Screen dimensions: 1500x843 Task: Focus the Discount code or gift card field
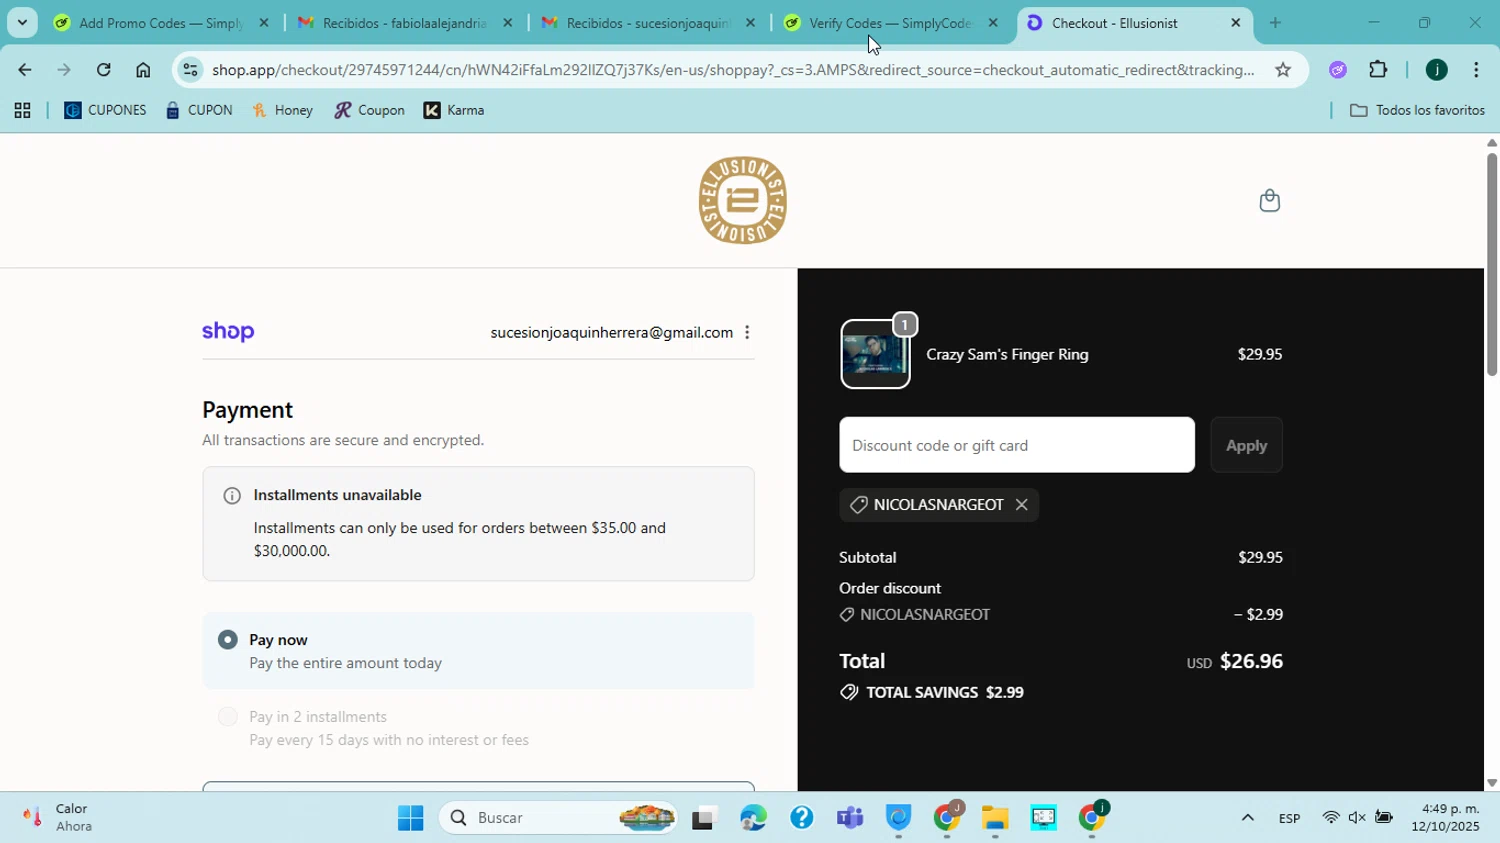[x=1017, y=445]
